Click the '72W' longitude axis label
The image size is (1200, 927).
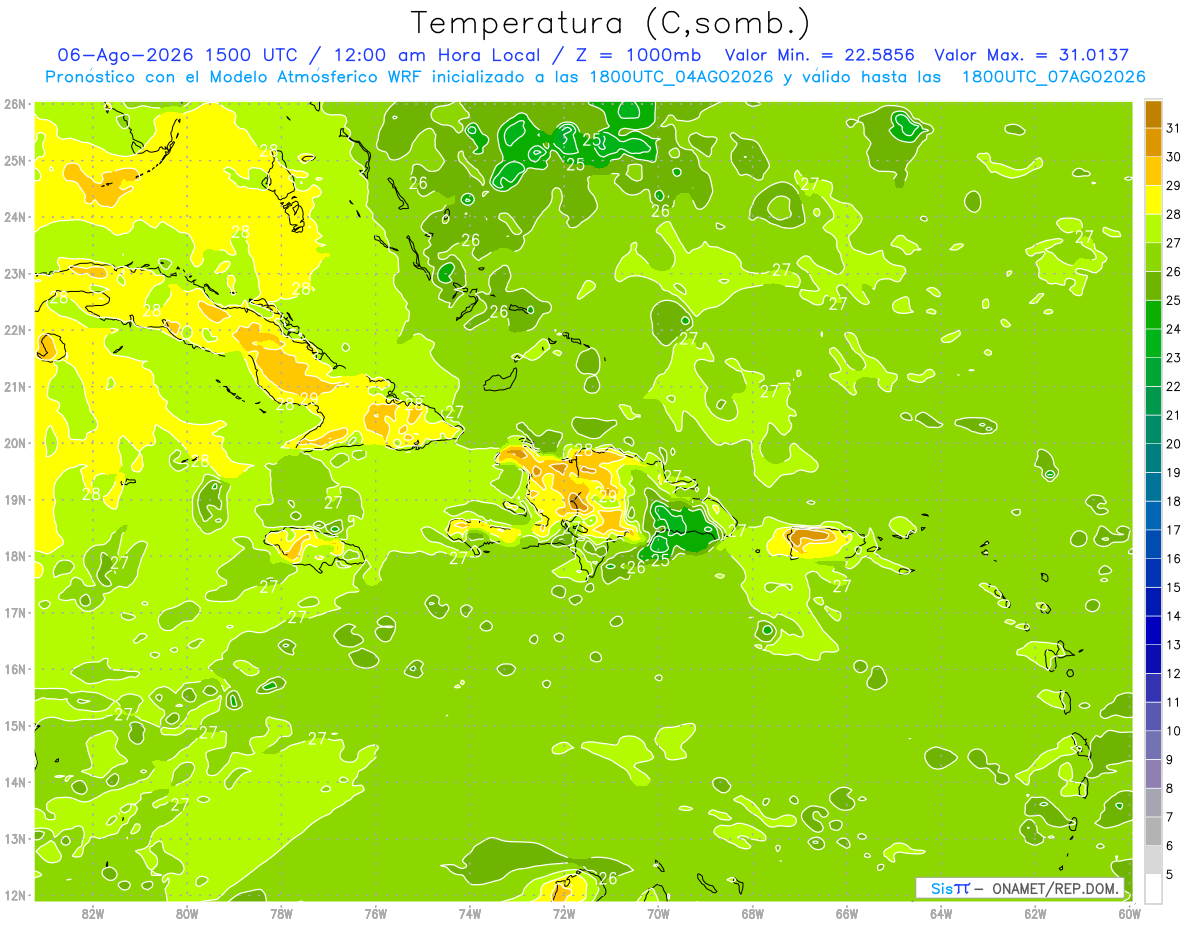click(x=564, y=913)
